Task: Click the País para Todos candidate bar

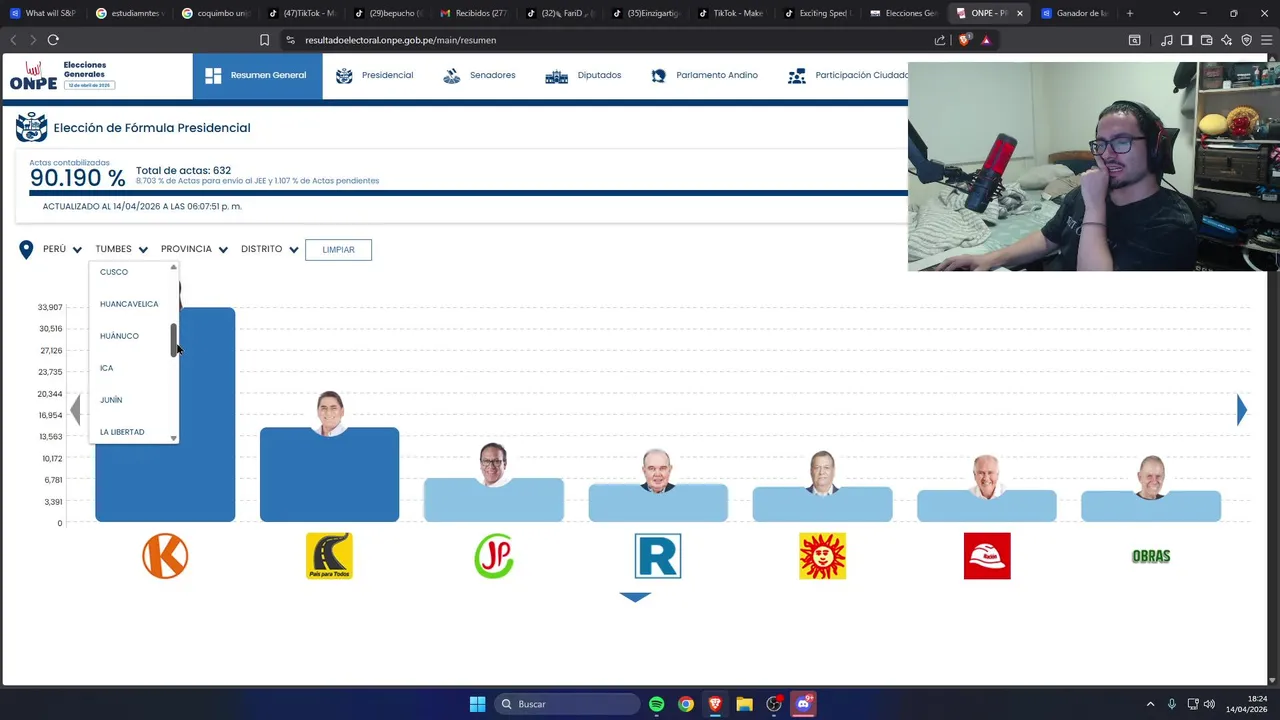Action: tap(329, 475)
